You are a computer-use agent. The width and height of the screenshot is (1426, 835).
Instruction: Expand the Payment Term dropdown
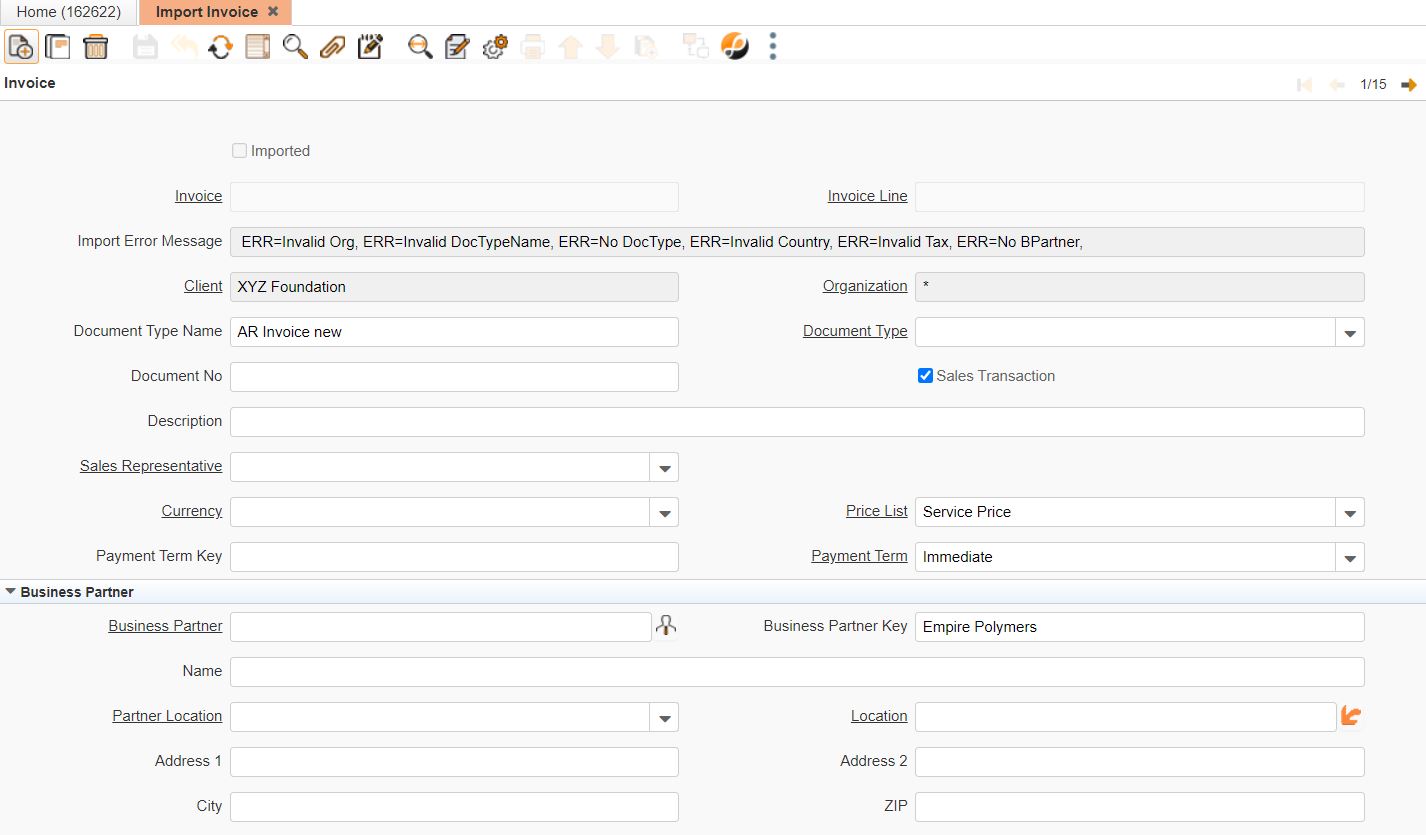[1350, 557]
